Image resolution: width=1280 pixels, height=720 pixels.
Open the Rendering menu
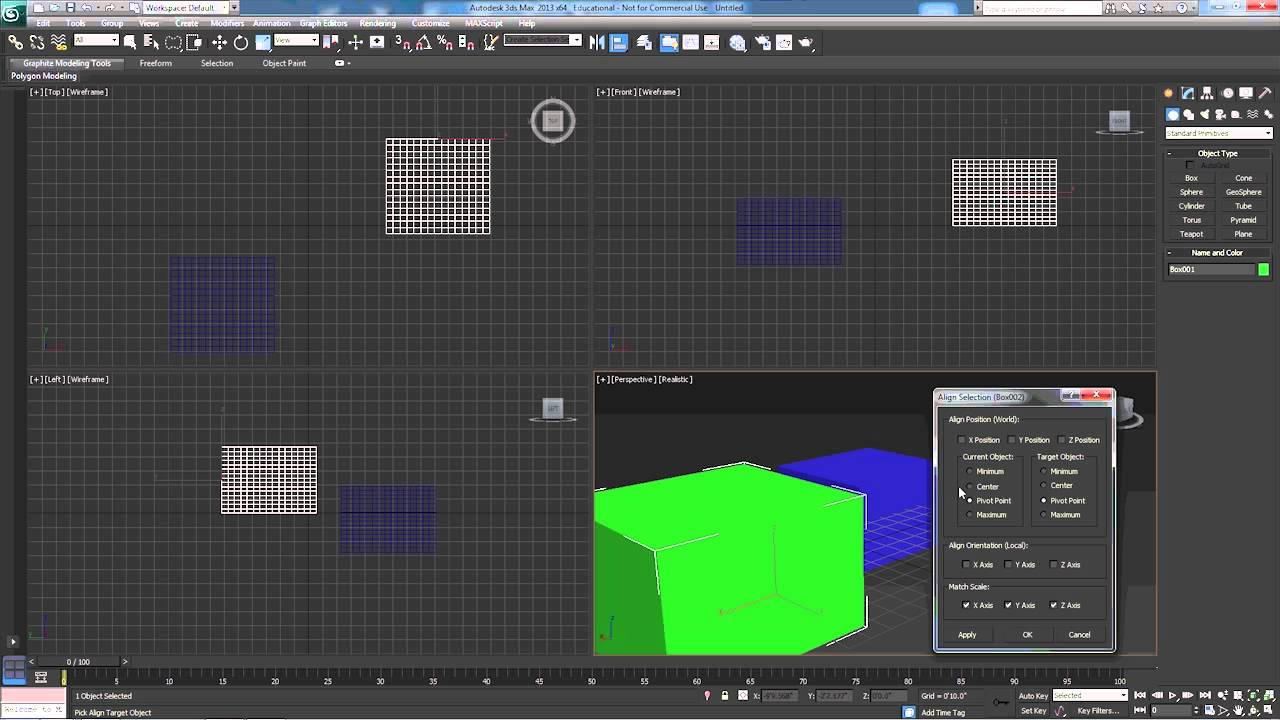click(x=377, y=23)
